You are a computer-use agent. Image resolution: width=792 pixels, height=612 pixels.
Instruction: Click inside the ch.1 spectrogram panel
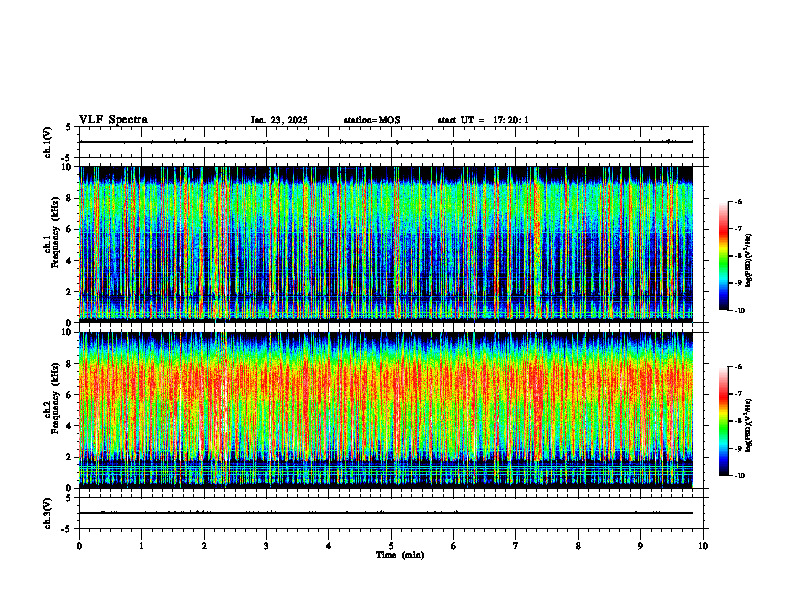[386, 244]
